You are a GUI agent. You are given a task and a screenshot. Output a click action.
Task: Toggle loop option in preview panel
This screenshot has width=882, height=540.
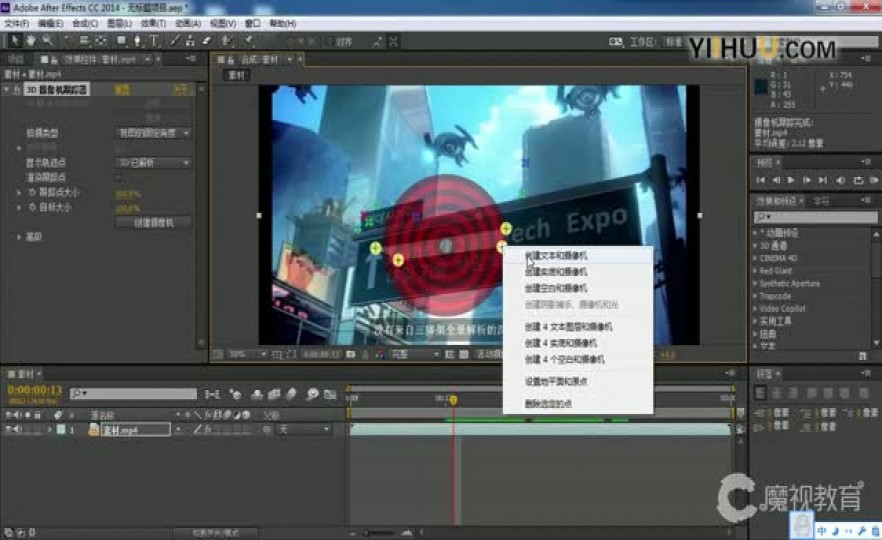(x=858, y=180)
